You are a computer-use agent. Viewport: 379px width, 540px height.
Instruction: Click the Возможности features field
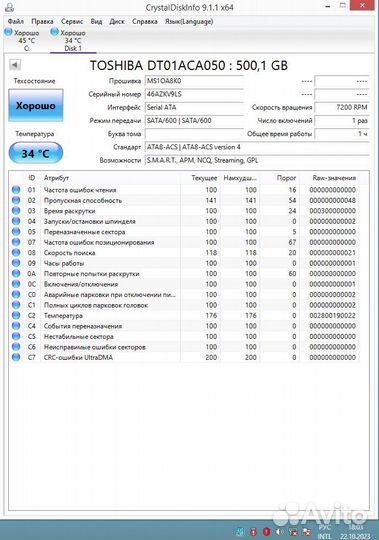[x=257, y=160]
